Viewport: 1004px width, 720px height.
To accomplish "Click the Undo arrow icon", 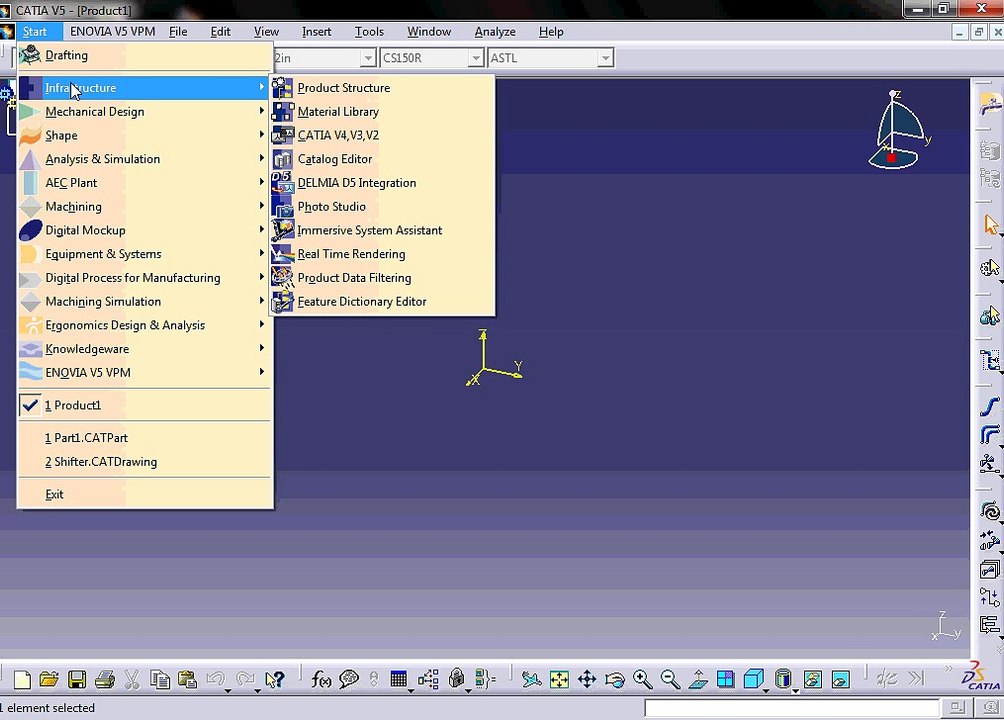I will click(216, 679).
